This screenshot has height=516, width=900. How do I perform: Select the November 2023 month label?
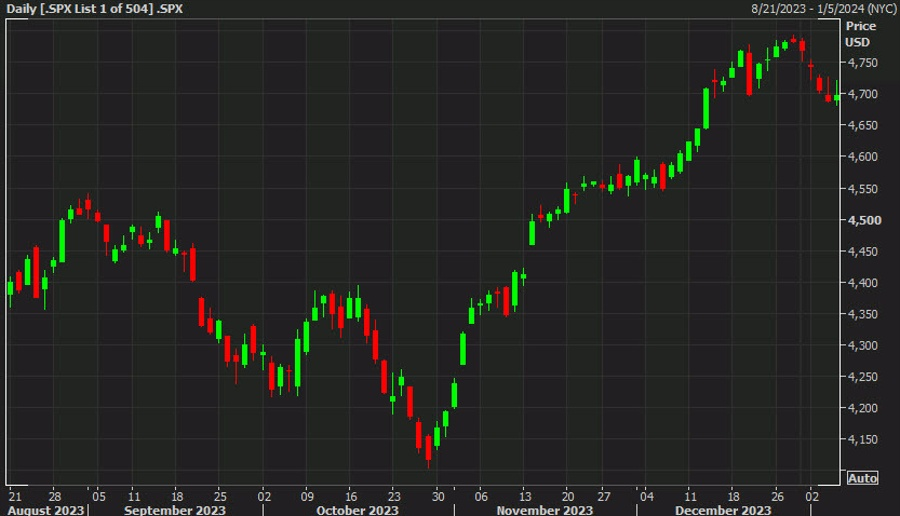tap(545, 510)
